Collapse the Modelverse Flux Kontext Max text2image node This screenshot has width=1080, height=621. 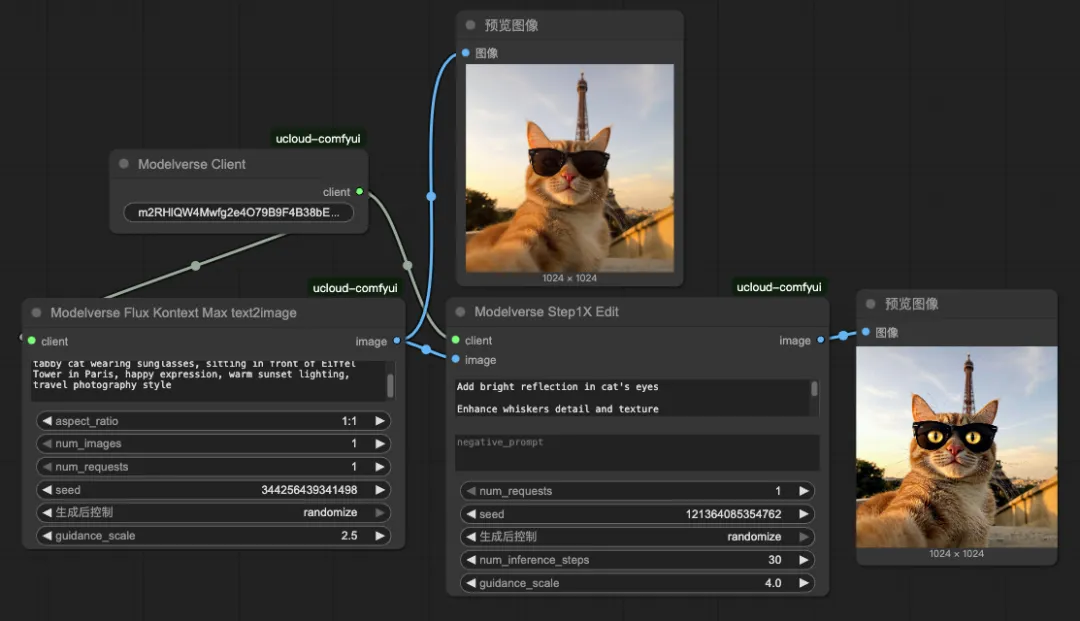(x=37, y=313)
